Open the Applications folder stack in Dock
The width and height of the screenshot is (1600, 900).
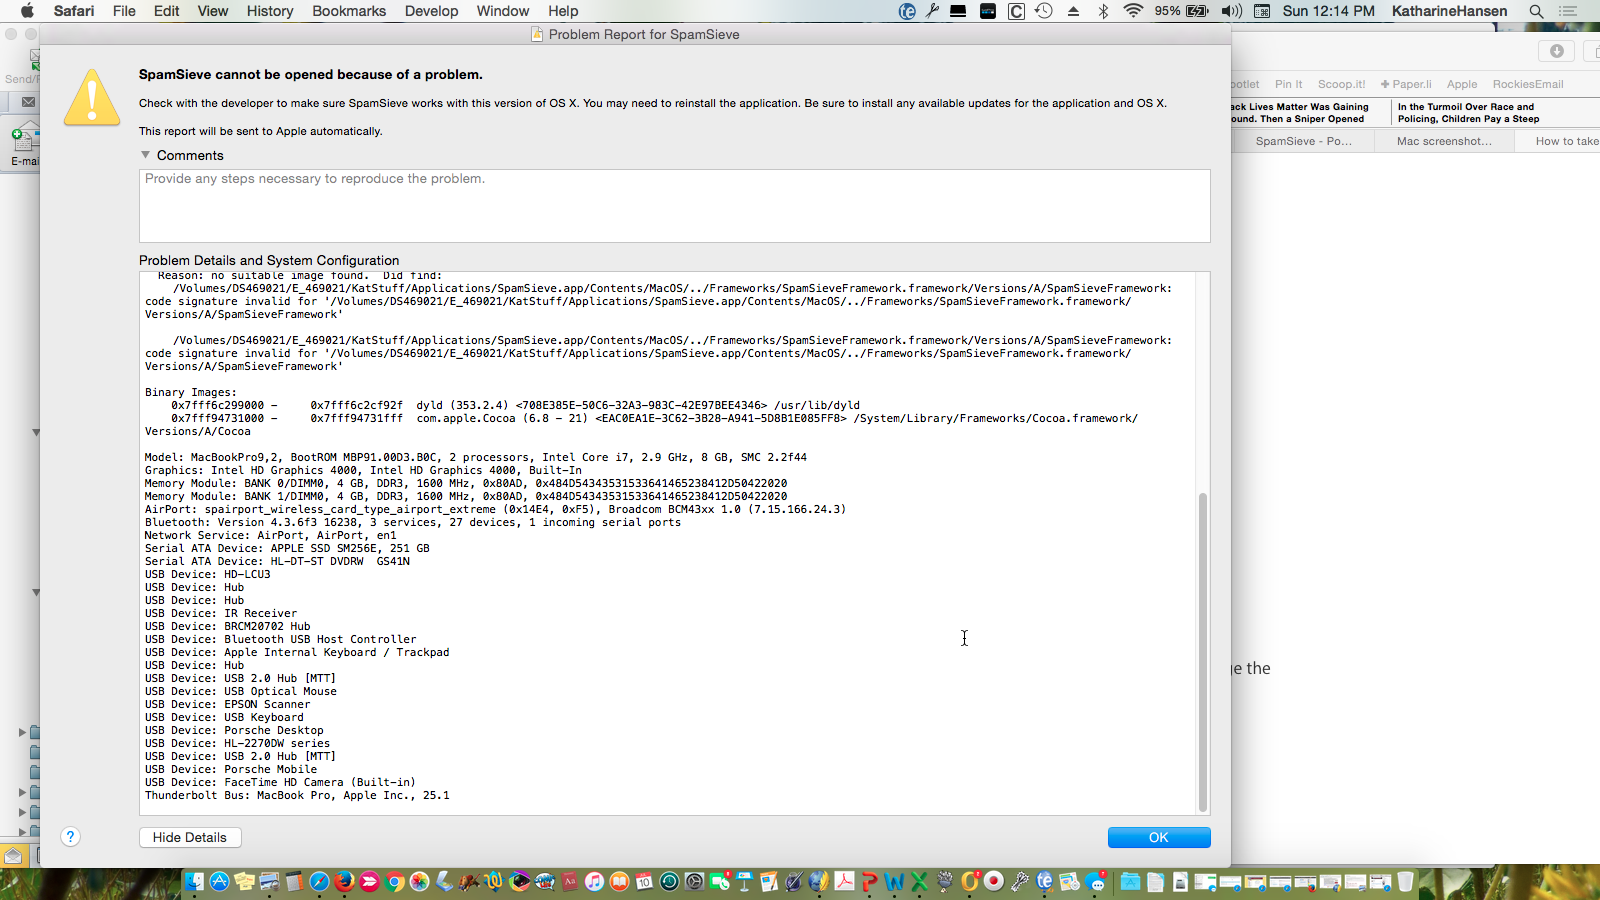[x=1130, y=881]
